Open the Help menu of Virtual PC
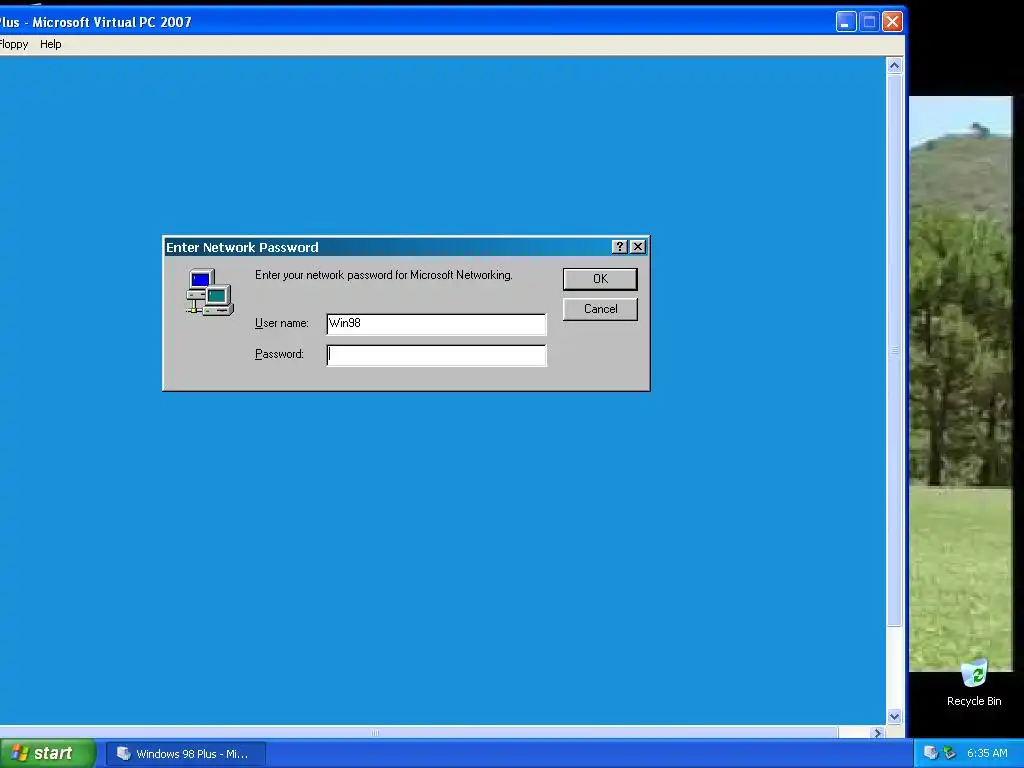 pos(50,44)
